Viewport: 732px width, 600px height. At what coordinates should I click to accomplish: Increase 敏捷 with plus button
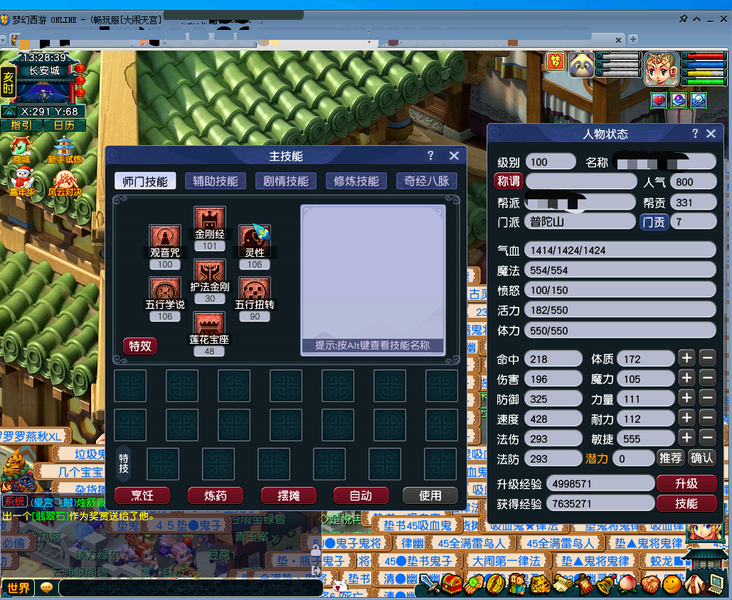(687, 438)
